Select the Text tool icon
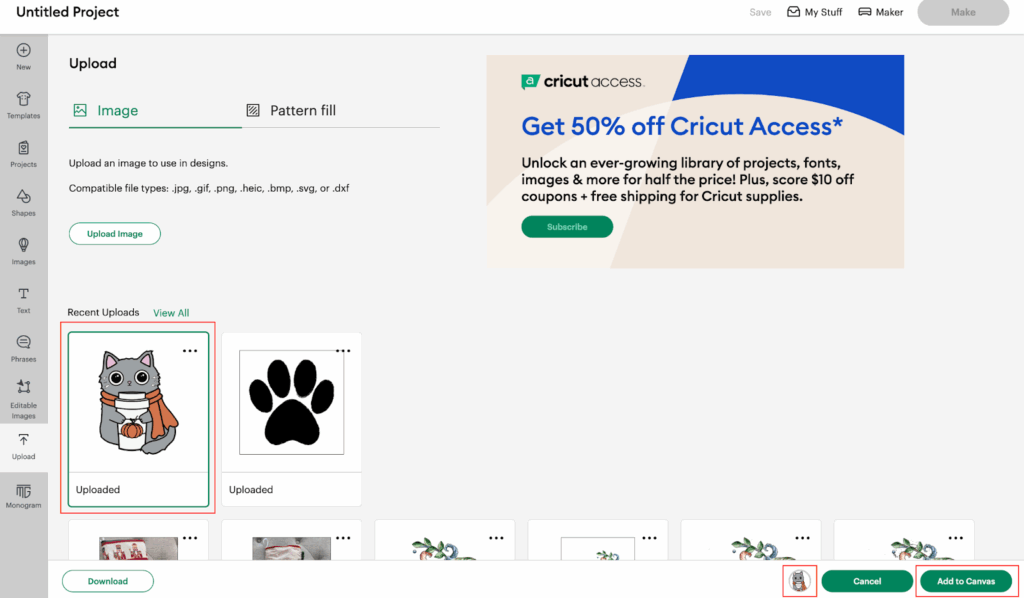This screenshot has height=598, width=1024. coord(23,295)
